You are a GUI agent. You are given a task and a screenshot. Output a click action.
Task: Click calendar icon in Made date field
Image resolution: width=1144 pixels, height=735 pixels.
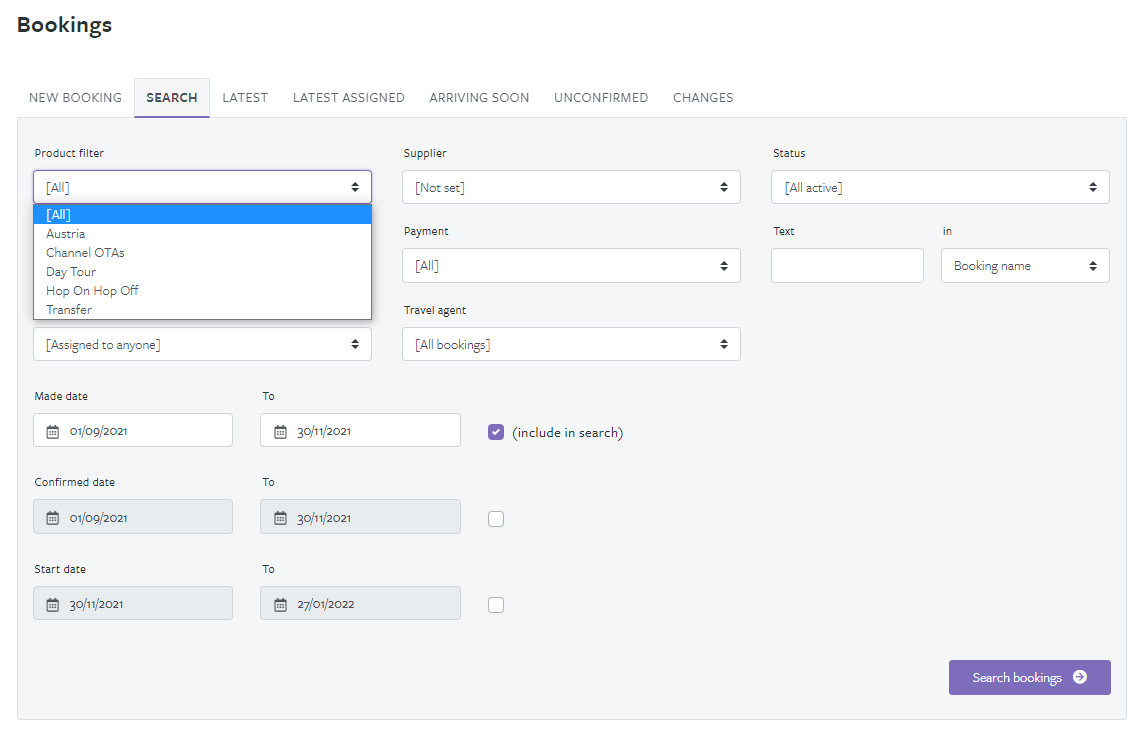53,432
